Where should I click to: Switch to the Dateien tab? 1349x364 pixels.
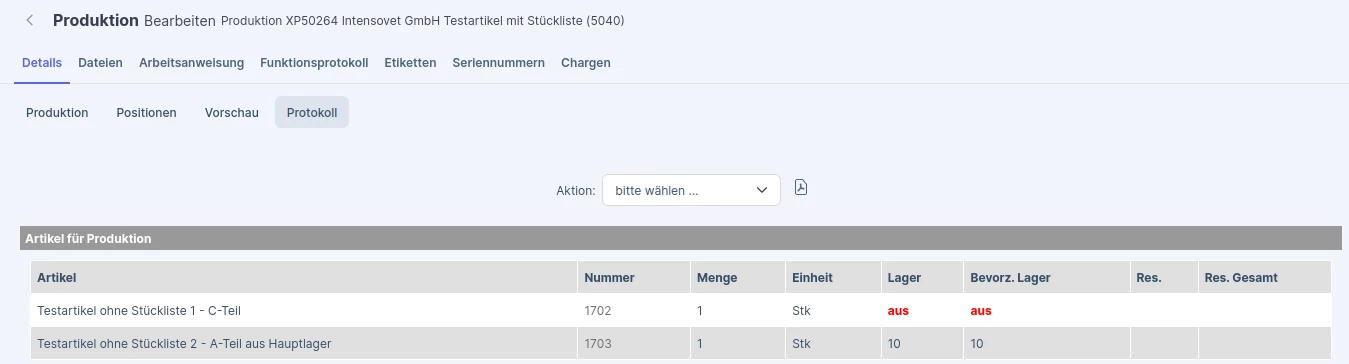(x=100, y=62)
